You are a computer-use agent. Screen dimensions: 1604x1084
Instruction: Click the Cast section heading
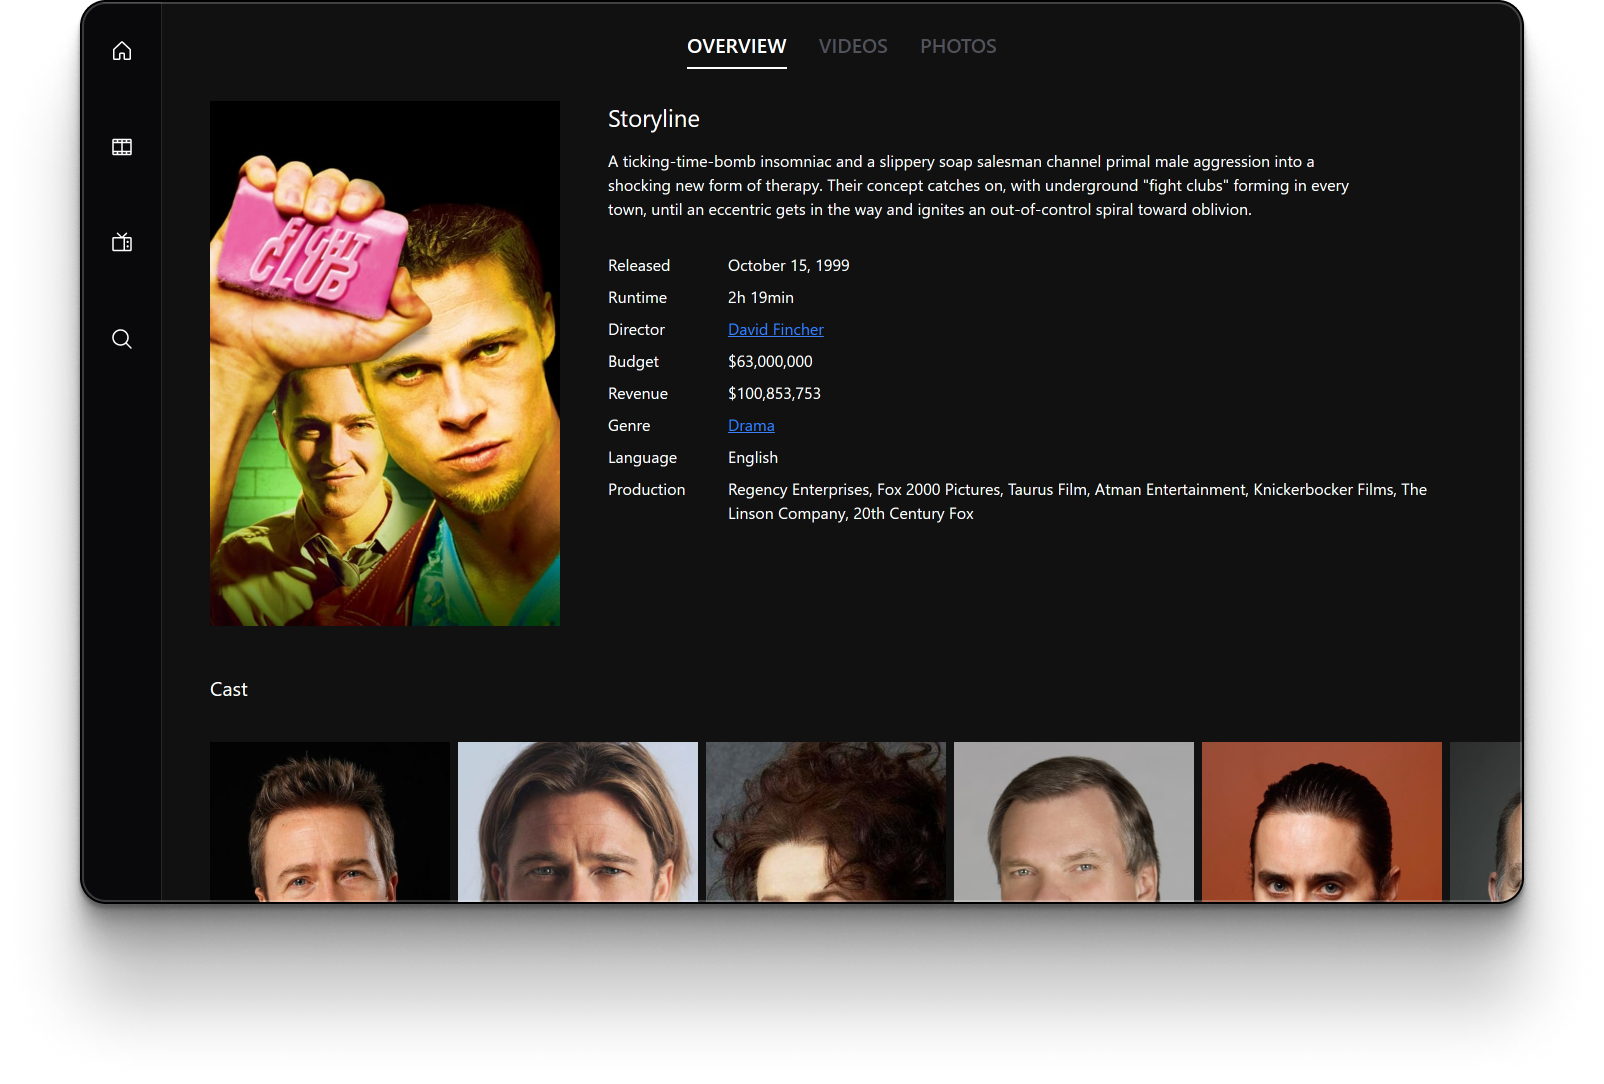click(229, 690)
